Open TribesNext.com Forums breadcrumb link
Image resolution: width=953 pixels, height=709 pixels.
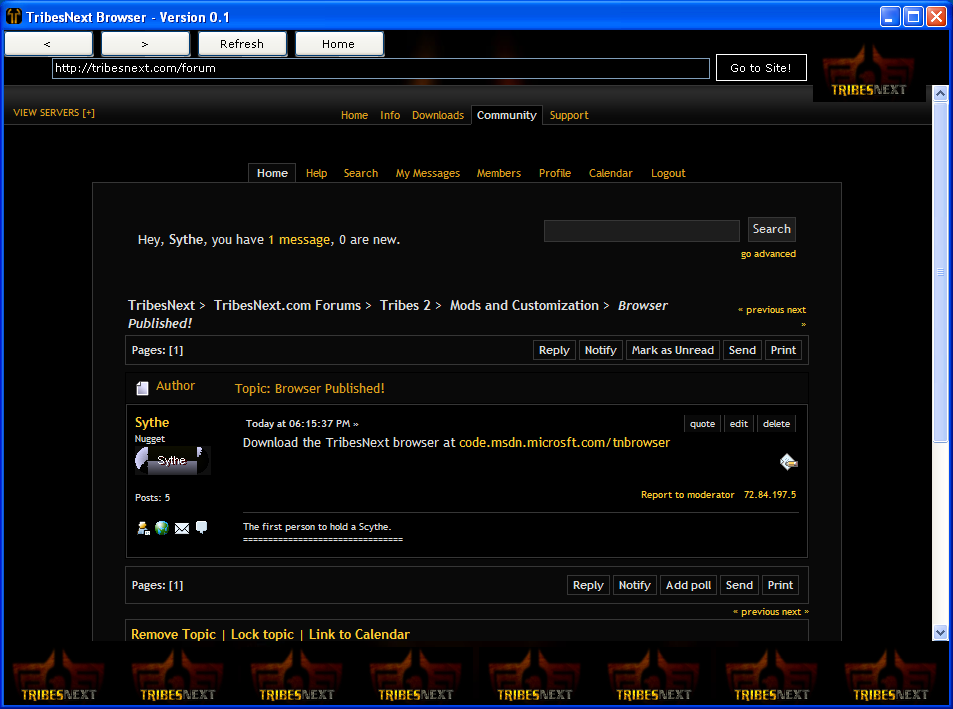[x=287, y=305]
